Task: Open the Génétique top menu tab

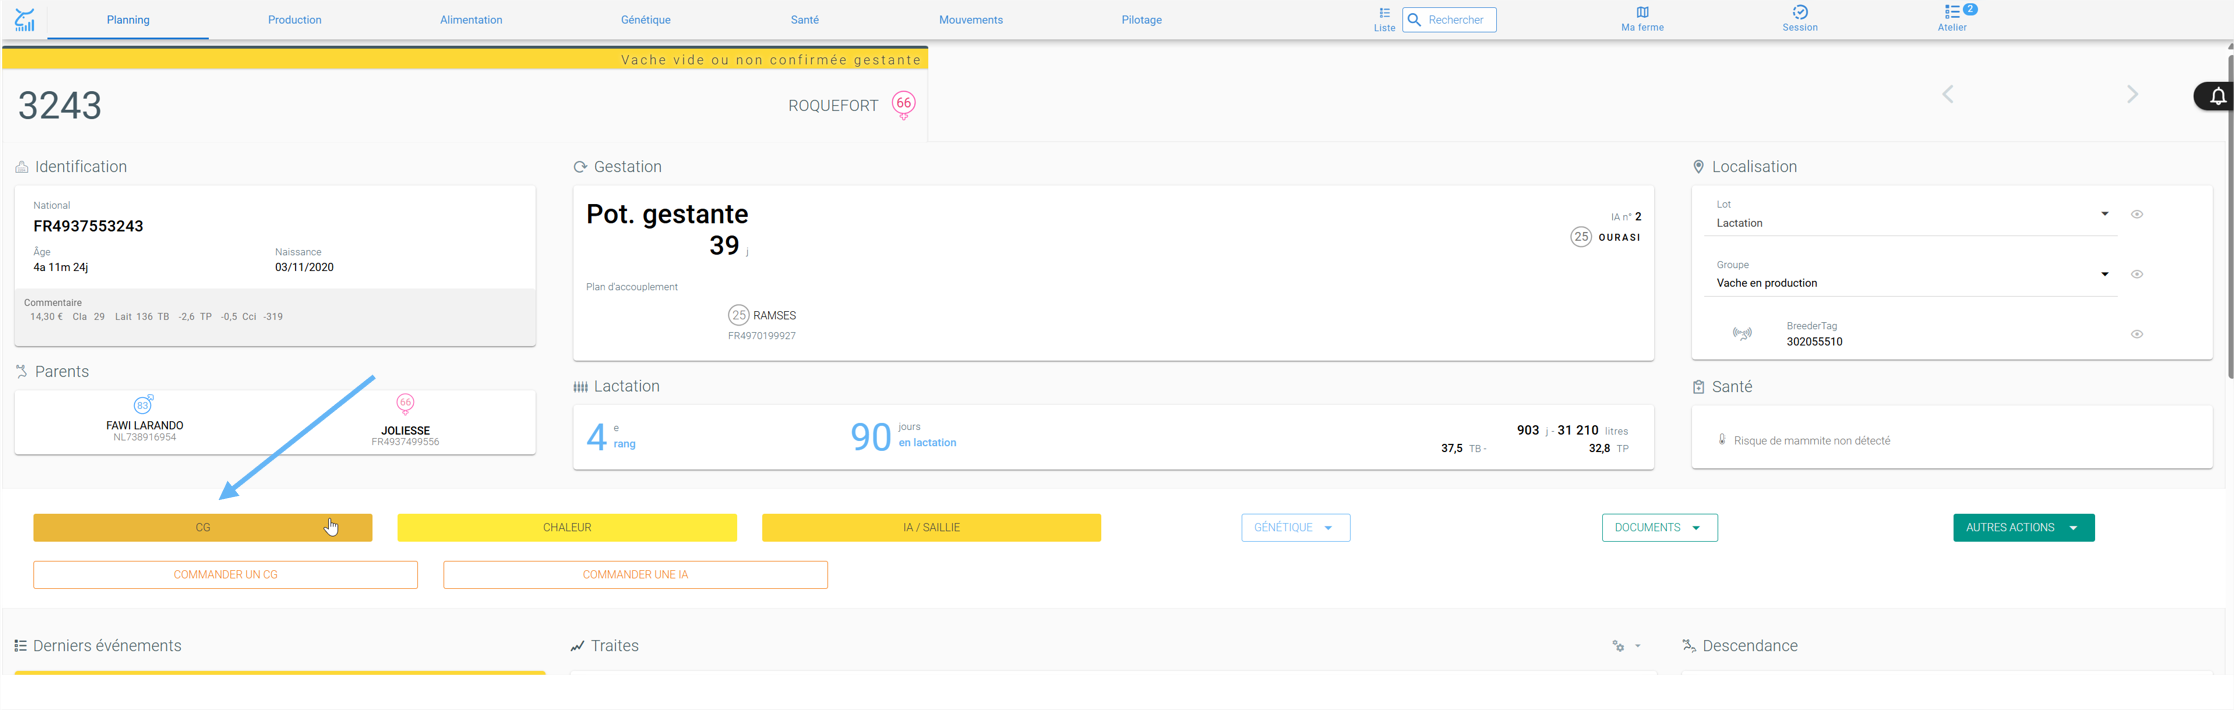Action: tap(645, 20)
